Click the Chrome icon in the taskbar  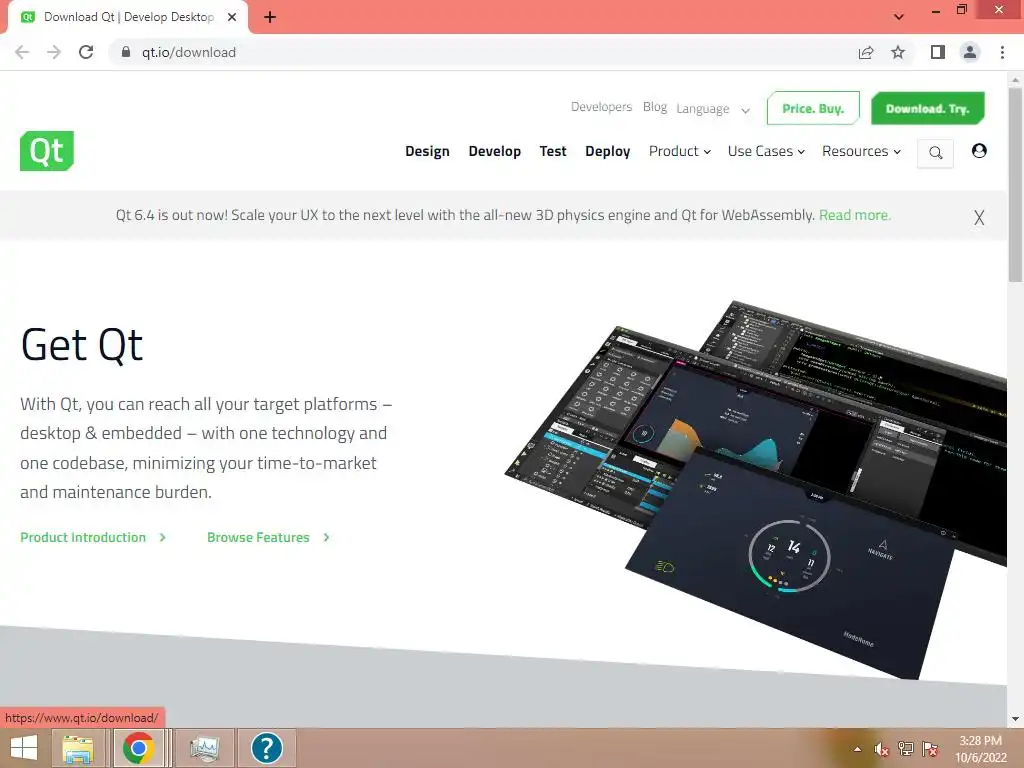coord(138,748)
